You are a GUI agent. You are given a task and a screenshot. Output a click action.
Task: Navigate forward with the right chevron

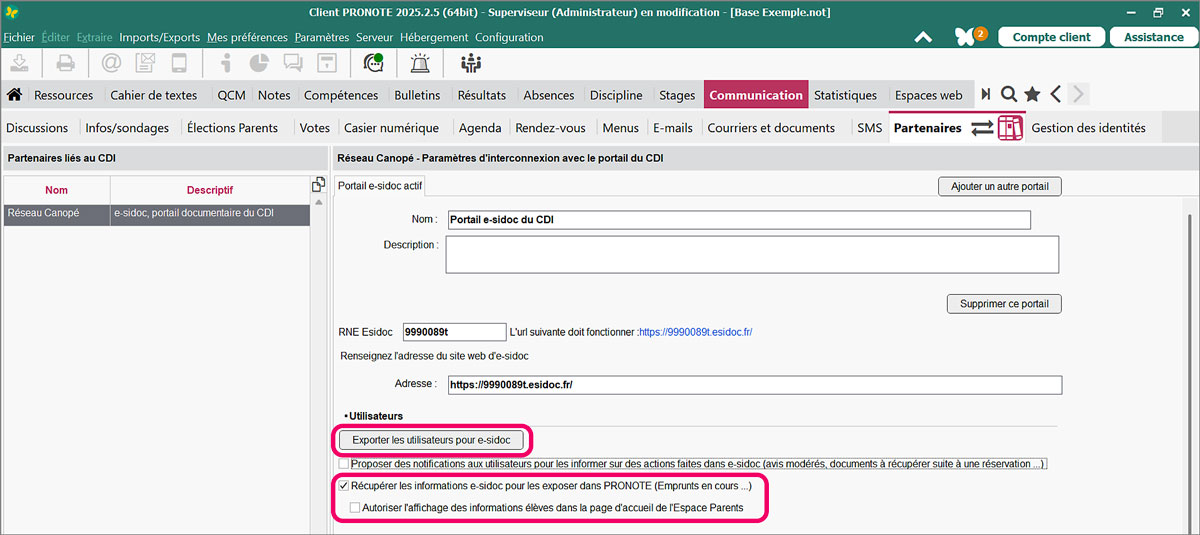coord(1077,95)
